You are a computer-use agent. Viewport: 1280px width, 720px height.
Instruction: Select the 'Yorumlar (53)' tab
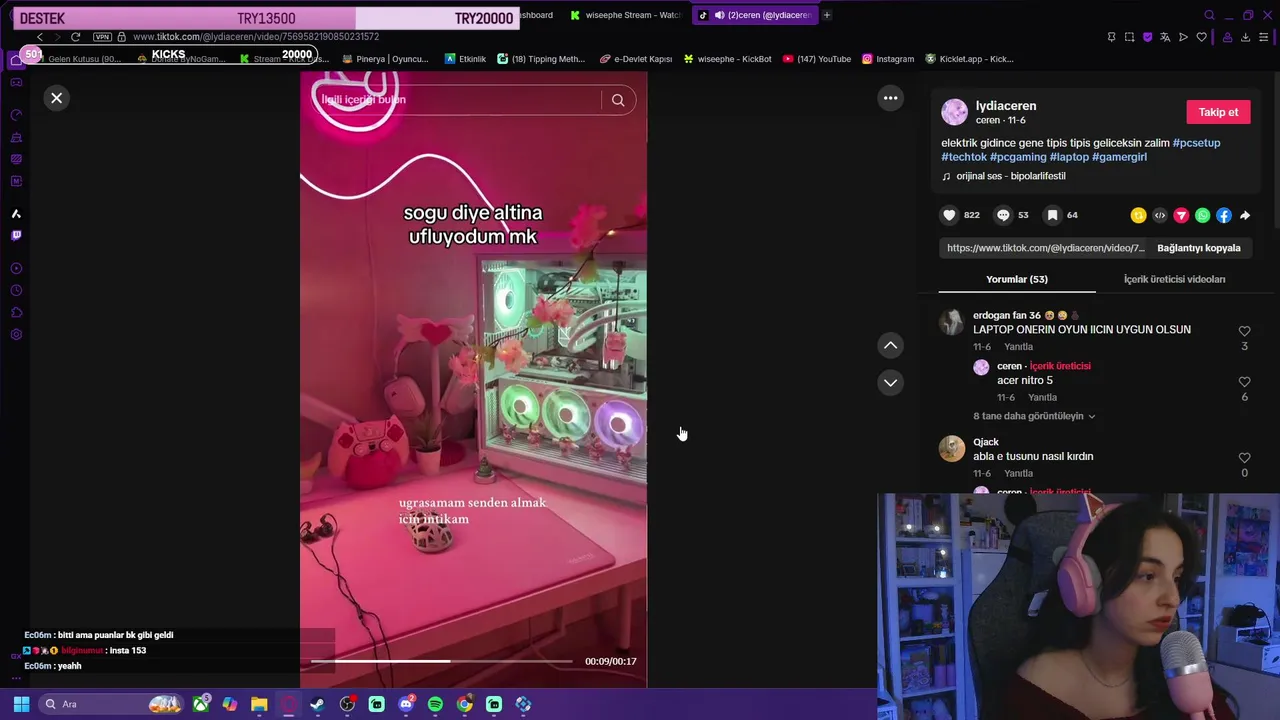(x=1017, y=279)
